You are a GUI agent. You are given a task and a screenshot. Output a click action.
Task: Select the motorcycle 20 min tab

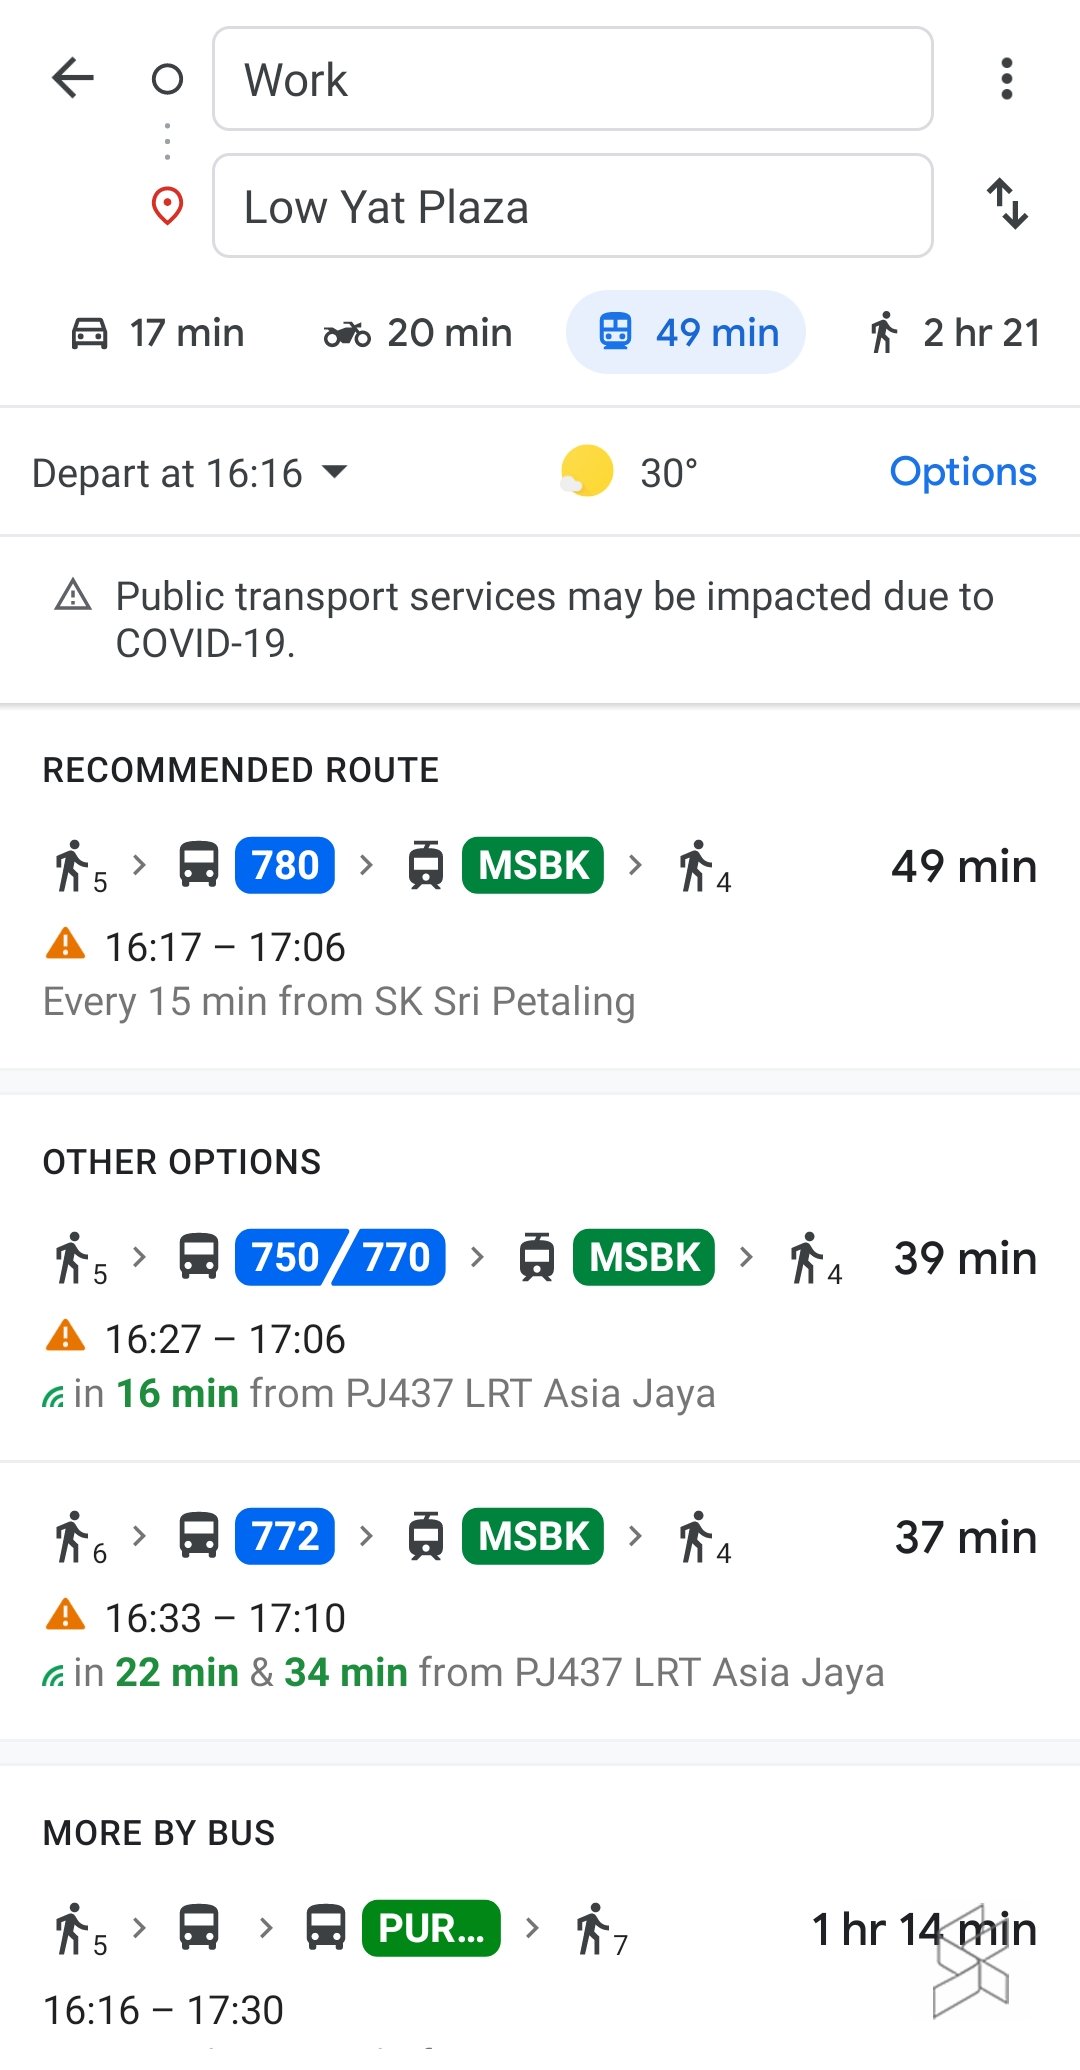(418, 333)
